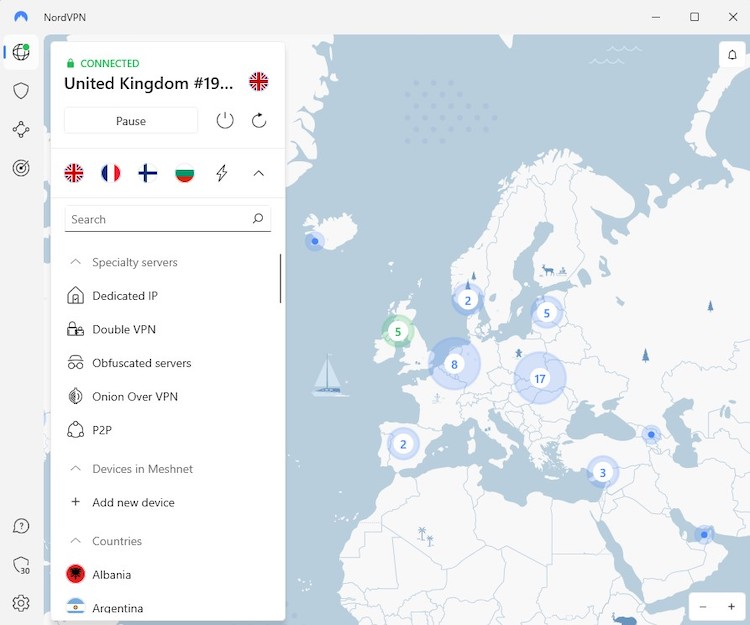Click the Middle East cluster marked 3
Image resolution: width=750 pixels, height=625 pixels.
click(x=603, y=473)
